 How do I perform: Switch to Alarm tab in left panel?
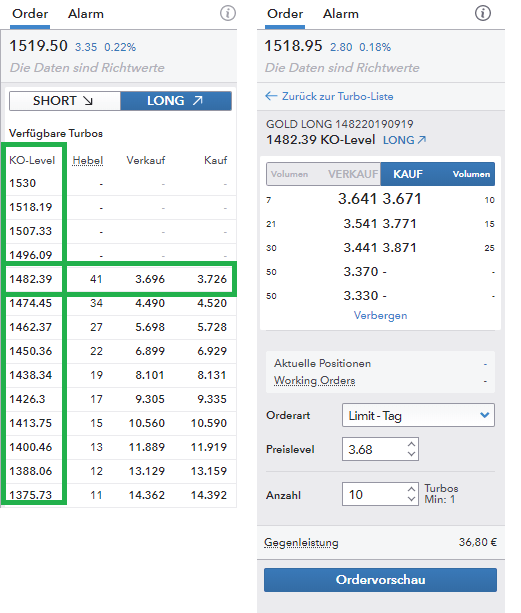click(x=86, y=14)
